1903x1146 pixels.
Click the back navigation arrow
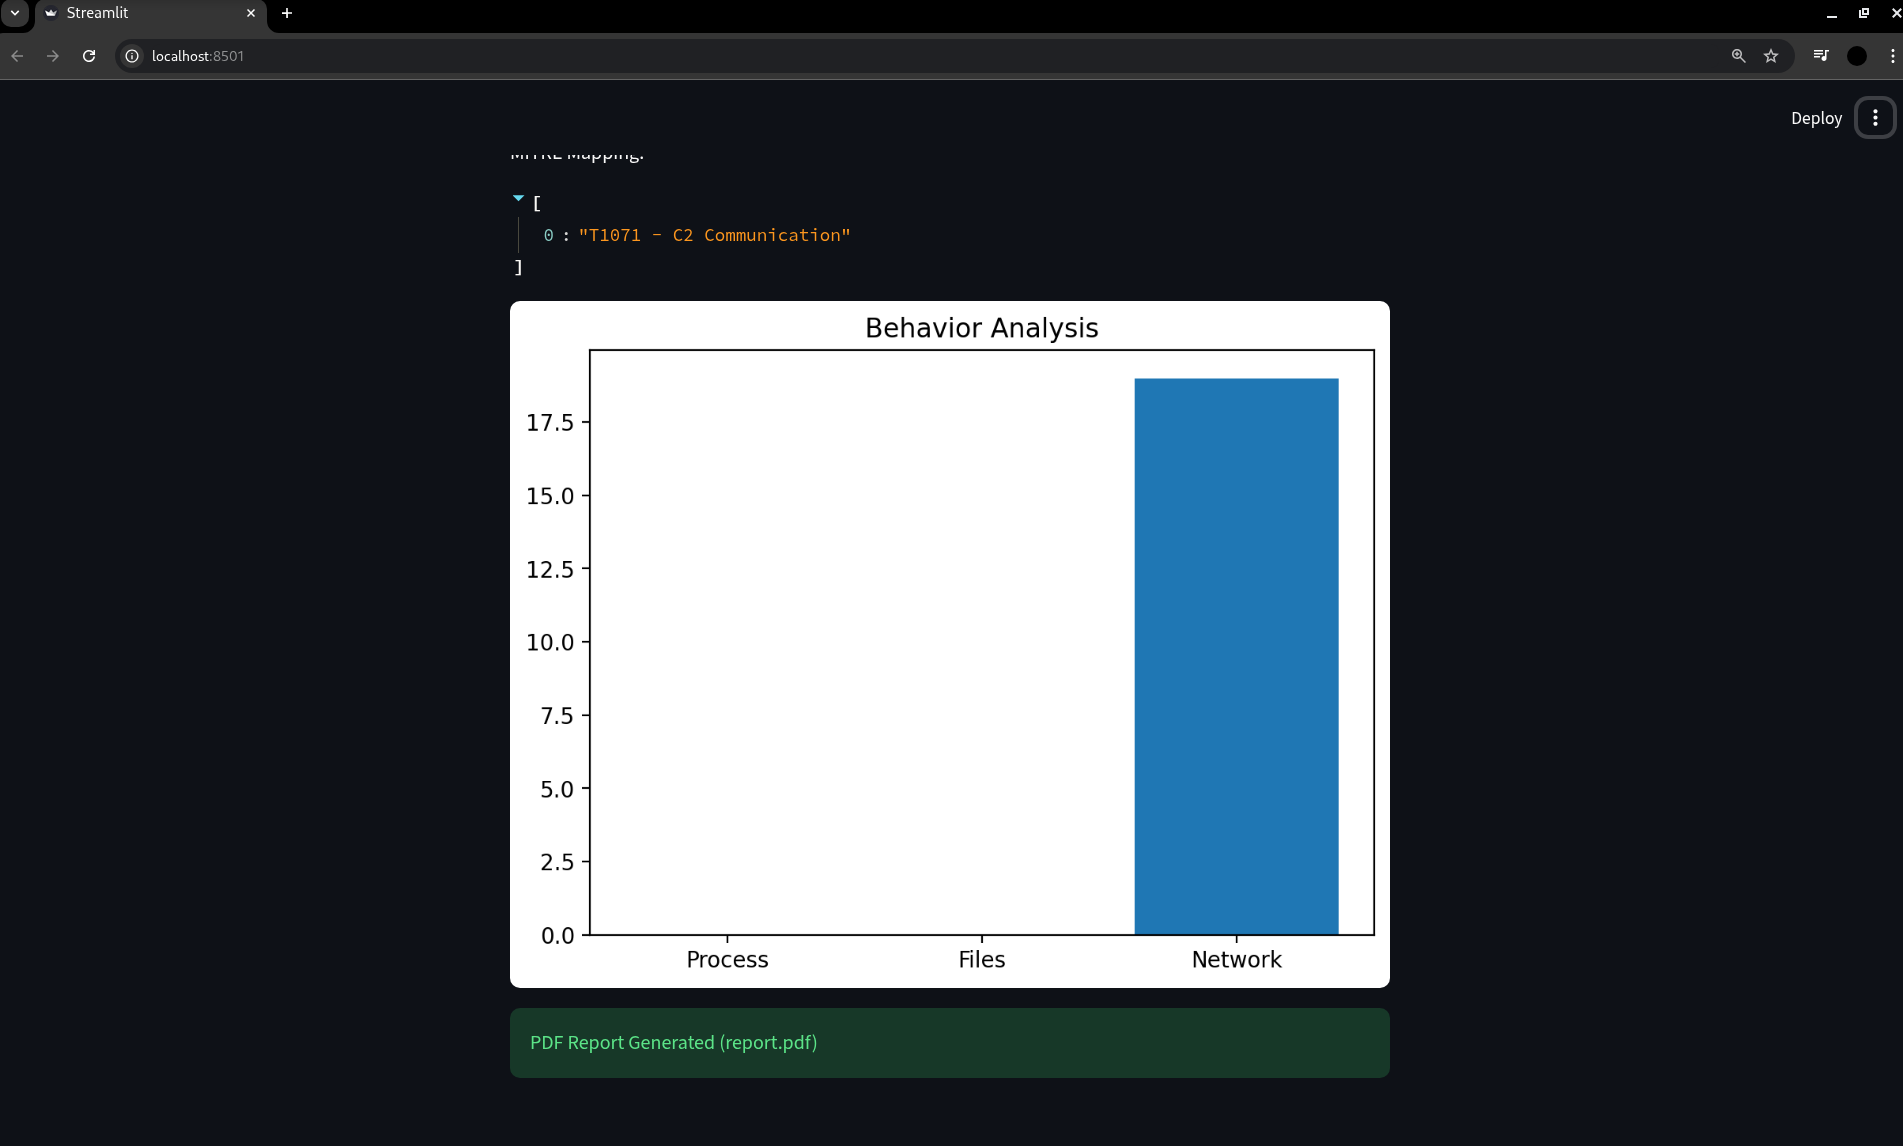17,56
